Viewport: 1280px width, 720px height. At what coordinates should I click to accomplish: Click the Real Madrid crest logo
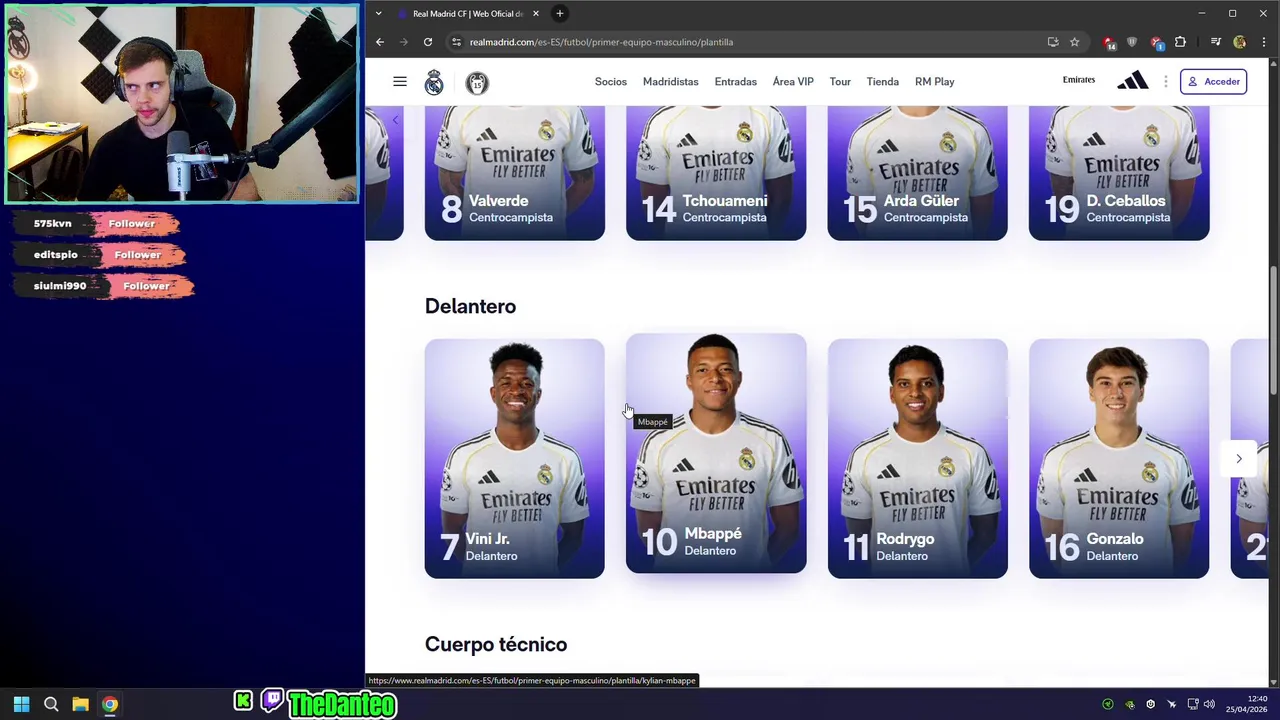click(434, 82)
